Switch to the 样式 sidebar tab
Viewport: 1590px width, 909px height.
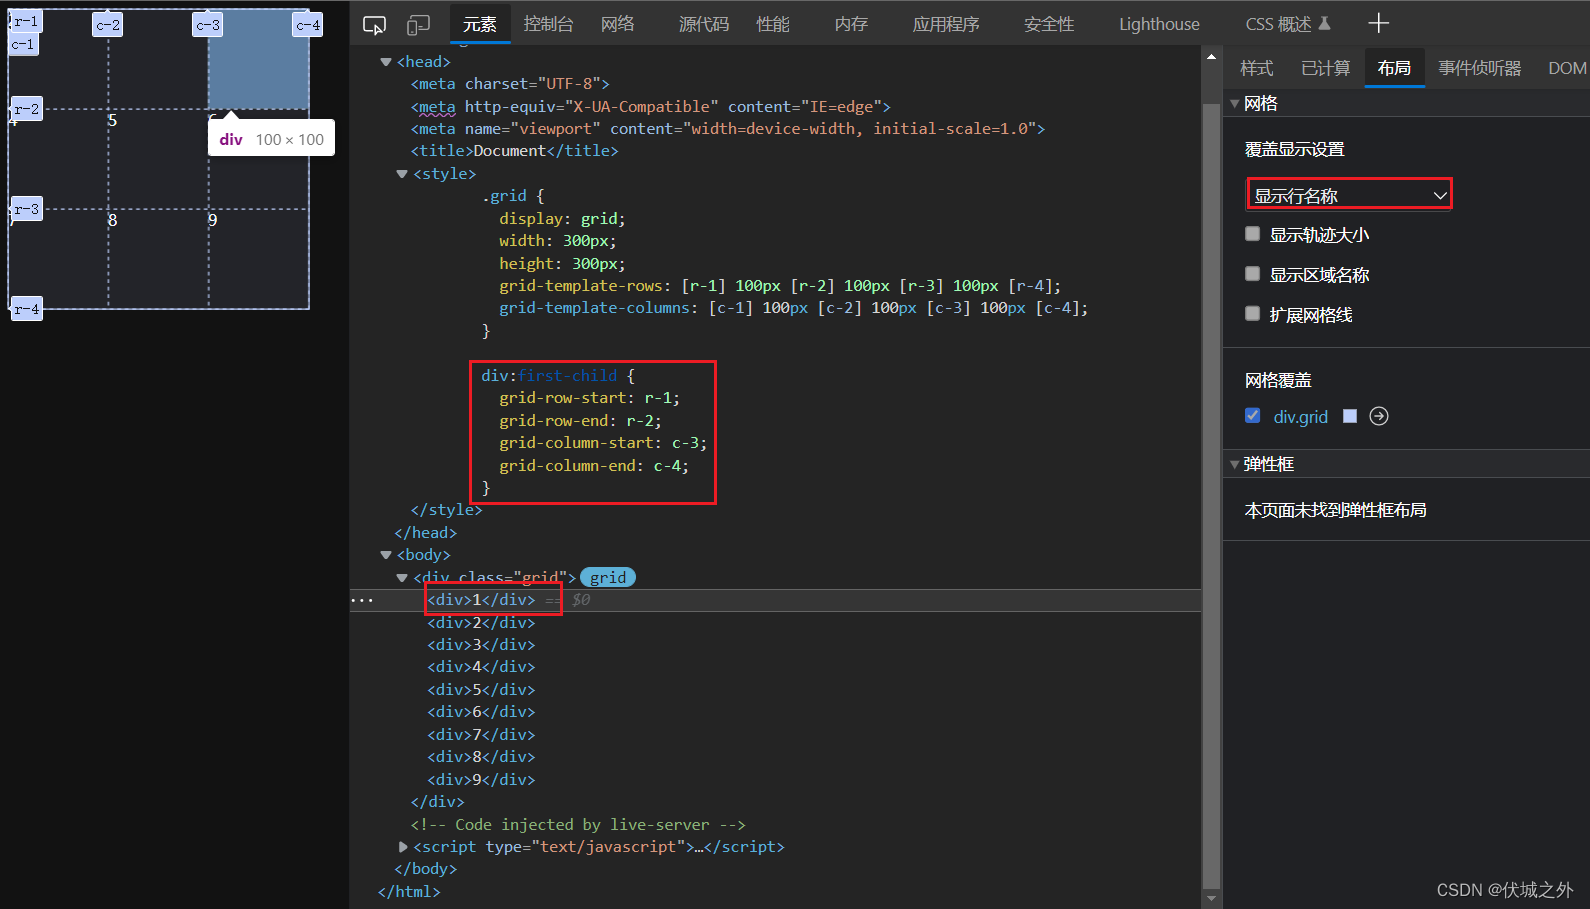pos(1257,68)
